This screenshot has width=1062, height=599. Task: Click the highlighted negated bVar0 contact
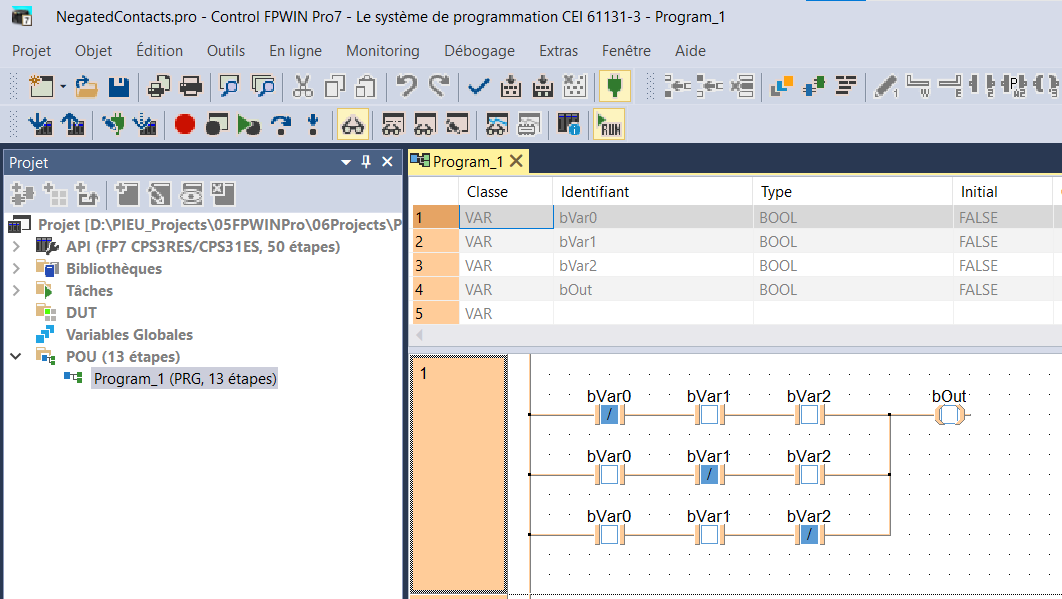[609, 415]
